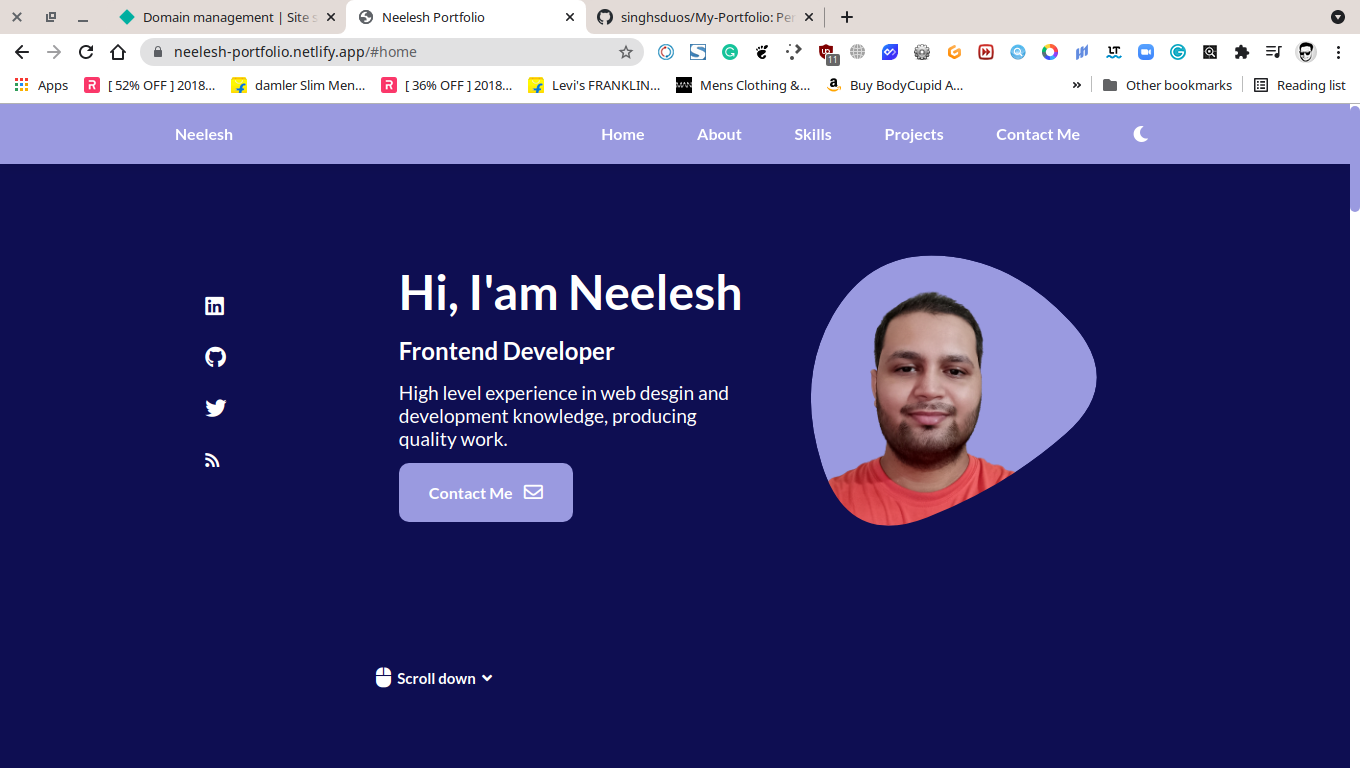Open the GNOME foot extension icon

click(762, 52)
